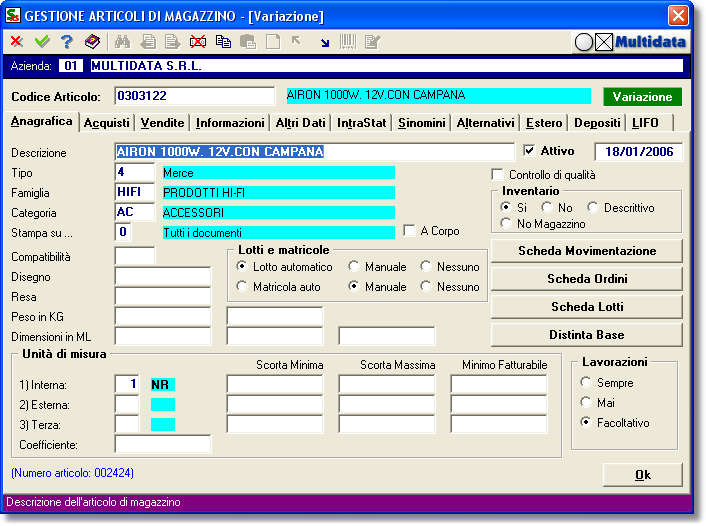This screenshot has height=526, width=706.
Task: Open the Informazioni tab
Action: tap(230, 123)
